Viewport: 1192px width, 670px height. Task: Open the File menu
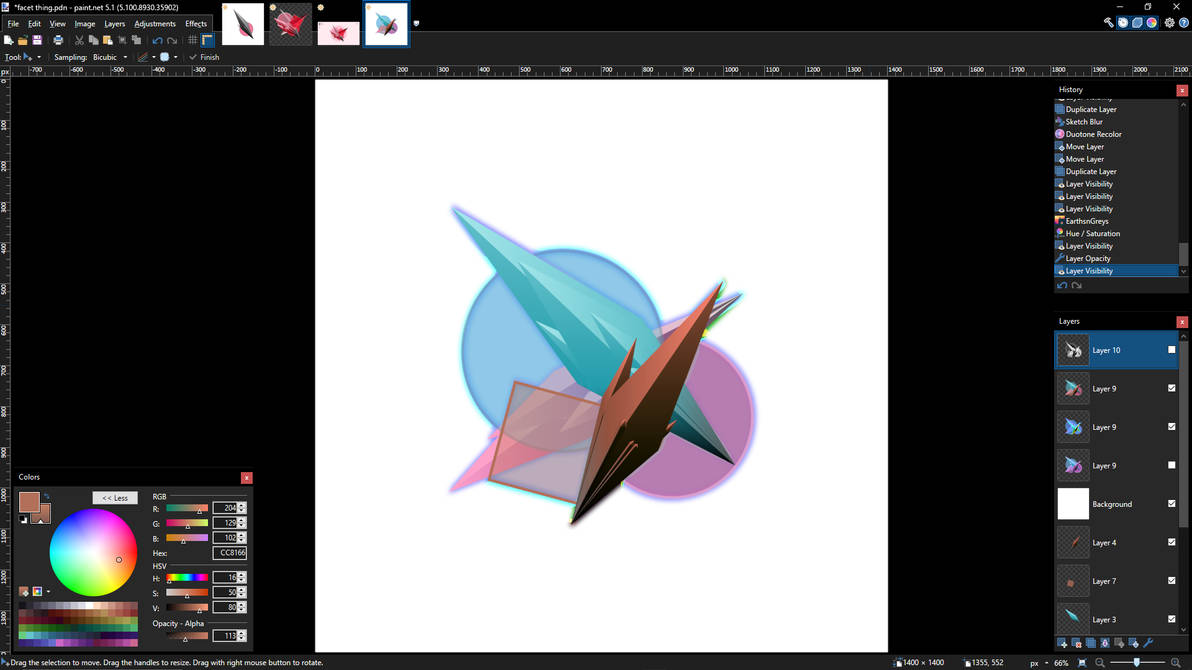[13, 24]
